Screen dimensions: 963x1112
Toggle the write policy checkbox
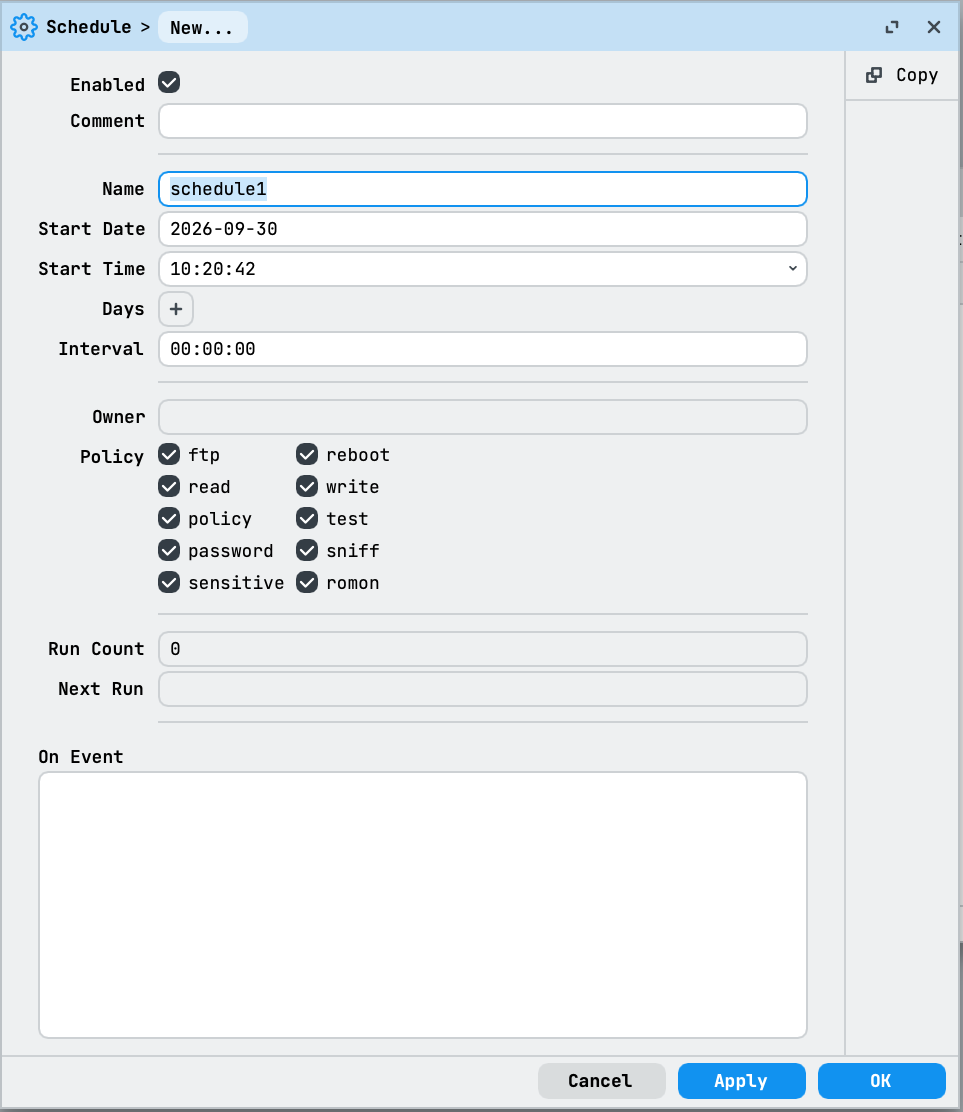pos(307,486)
